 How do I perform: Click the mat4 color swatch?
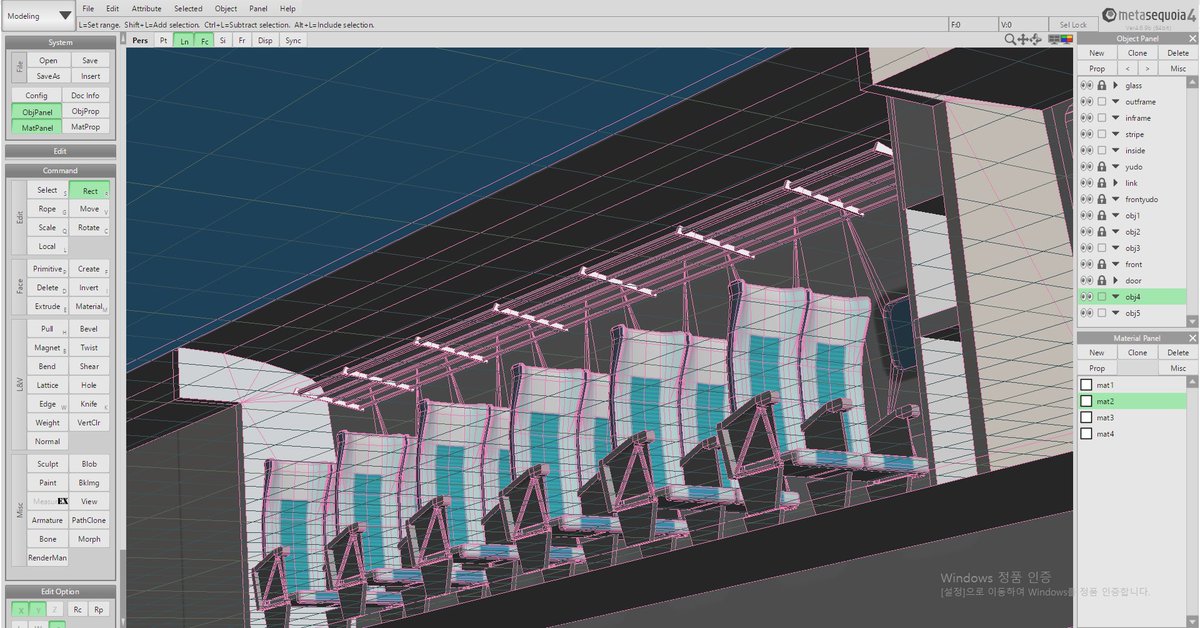pos(1086,433)
